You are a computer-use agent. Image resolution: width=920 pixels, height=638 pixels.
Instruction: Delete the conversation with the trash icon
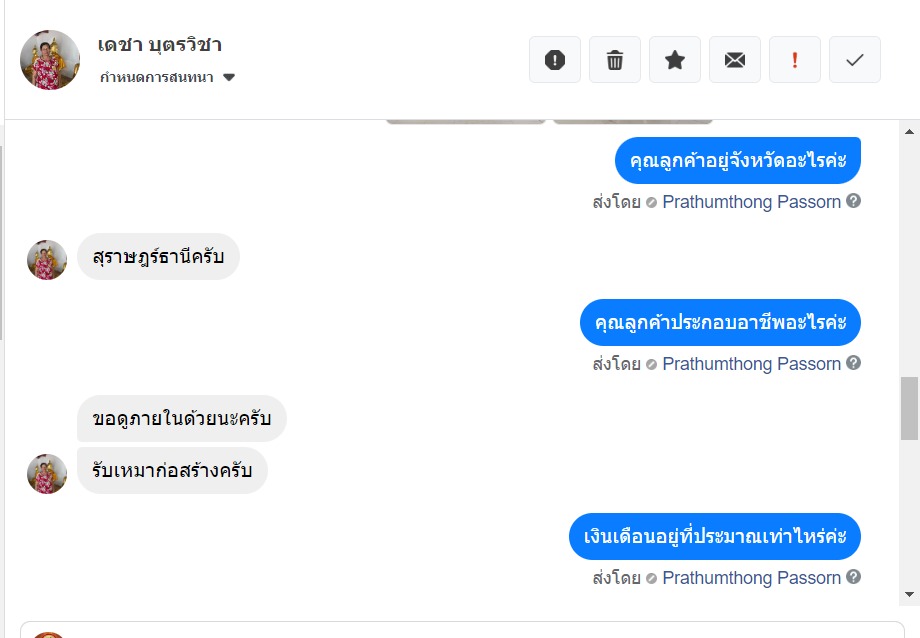coord(615,60)
